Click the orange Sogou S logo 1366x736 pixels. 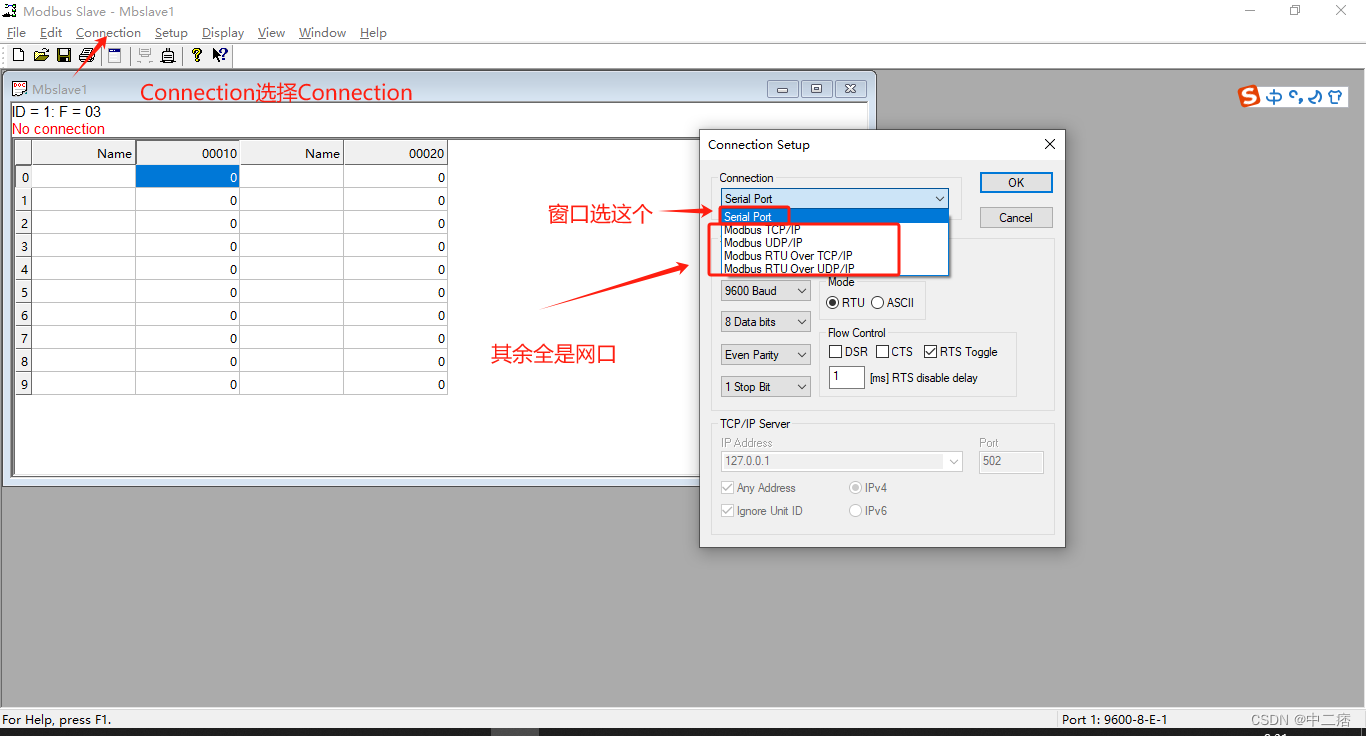(1249, 96)
